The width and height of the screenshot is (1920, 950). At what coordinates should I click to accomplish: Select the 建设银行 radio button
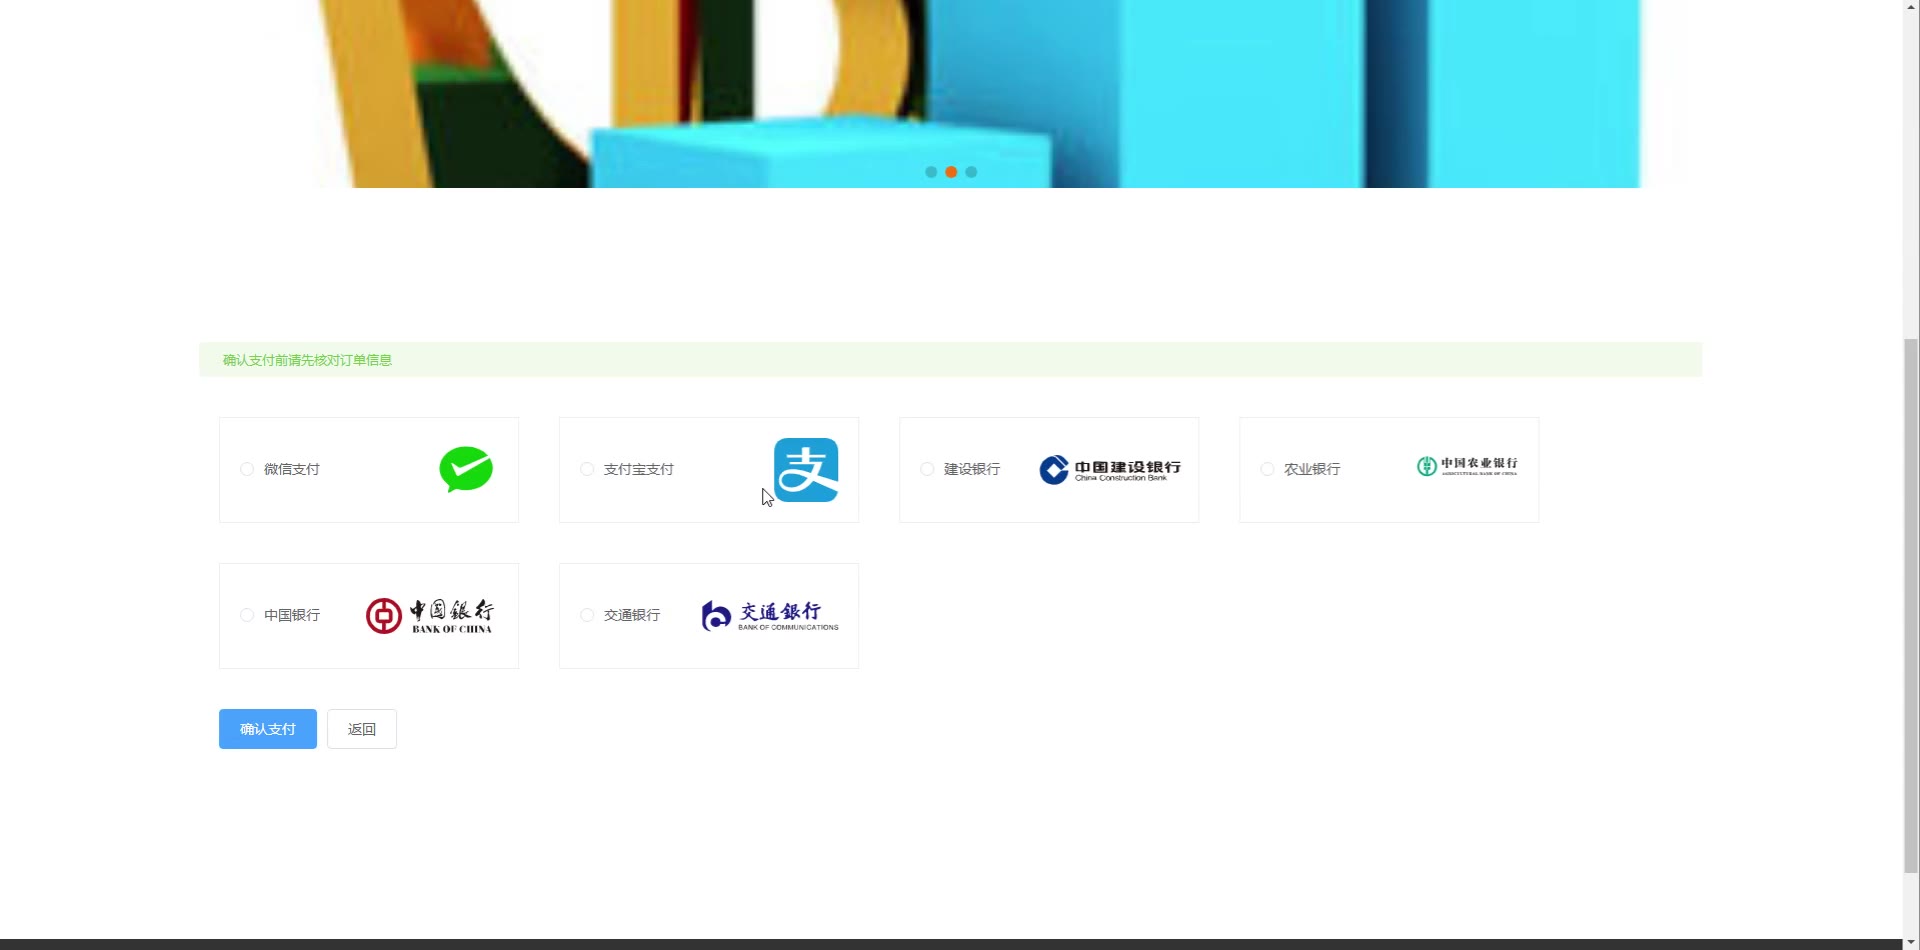pos(927,469)
